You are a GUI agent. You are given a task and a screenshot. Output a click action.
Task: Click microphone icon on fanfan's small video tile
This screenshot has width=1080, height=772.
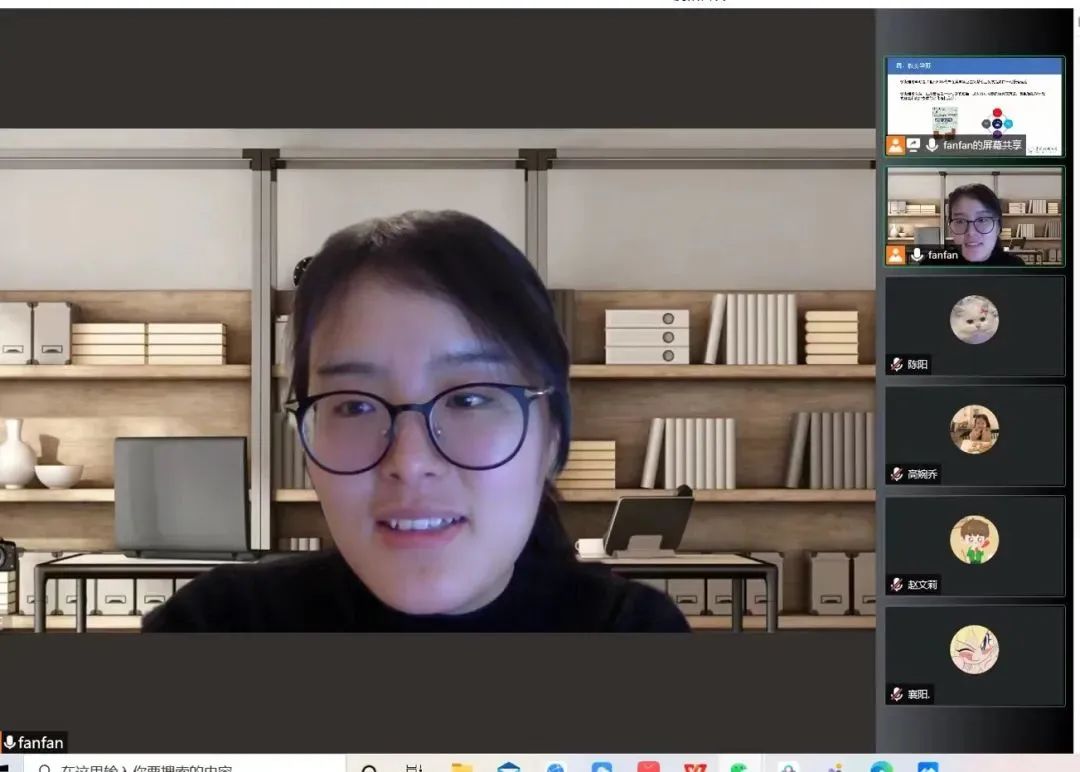tap(916, 255)
